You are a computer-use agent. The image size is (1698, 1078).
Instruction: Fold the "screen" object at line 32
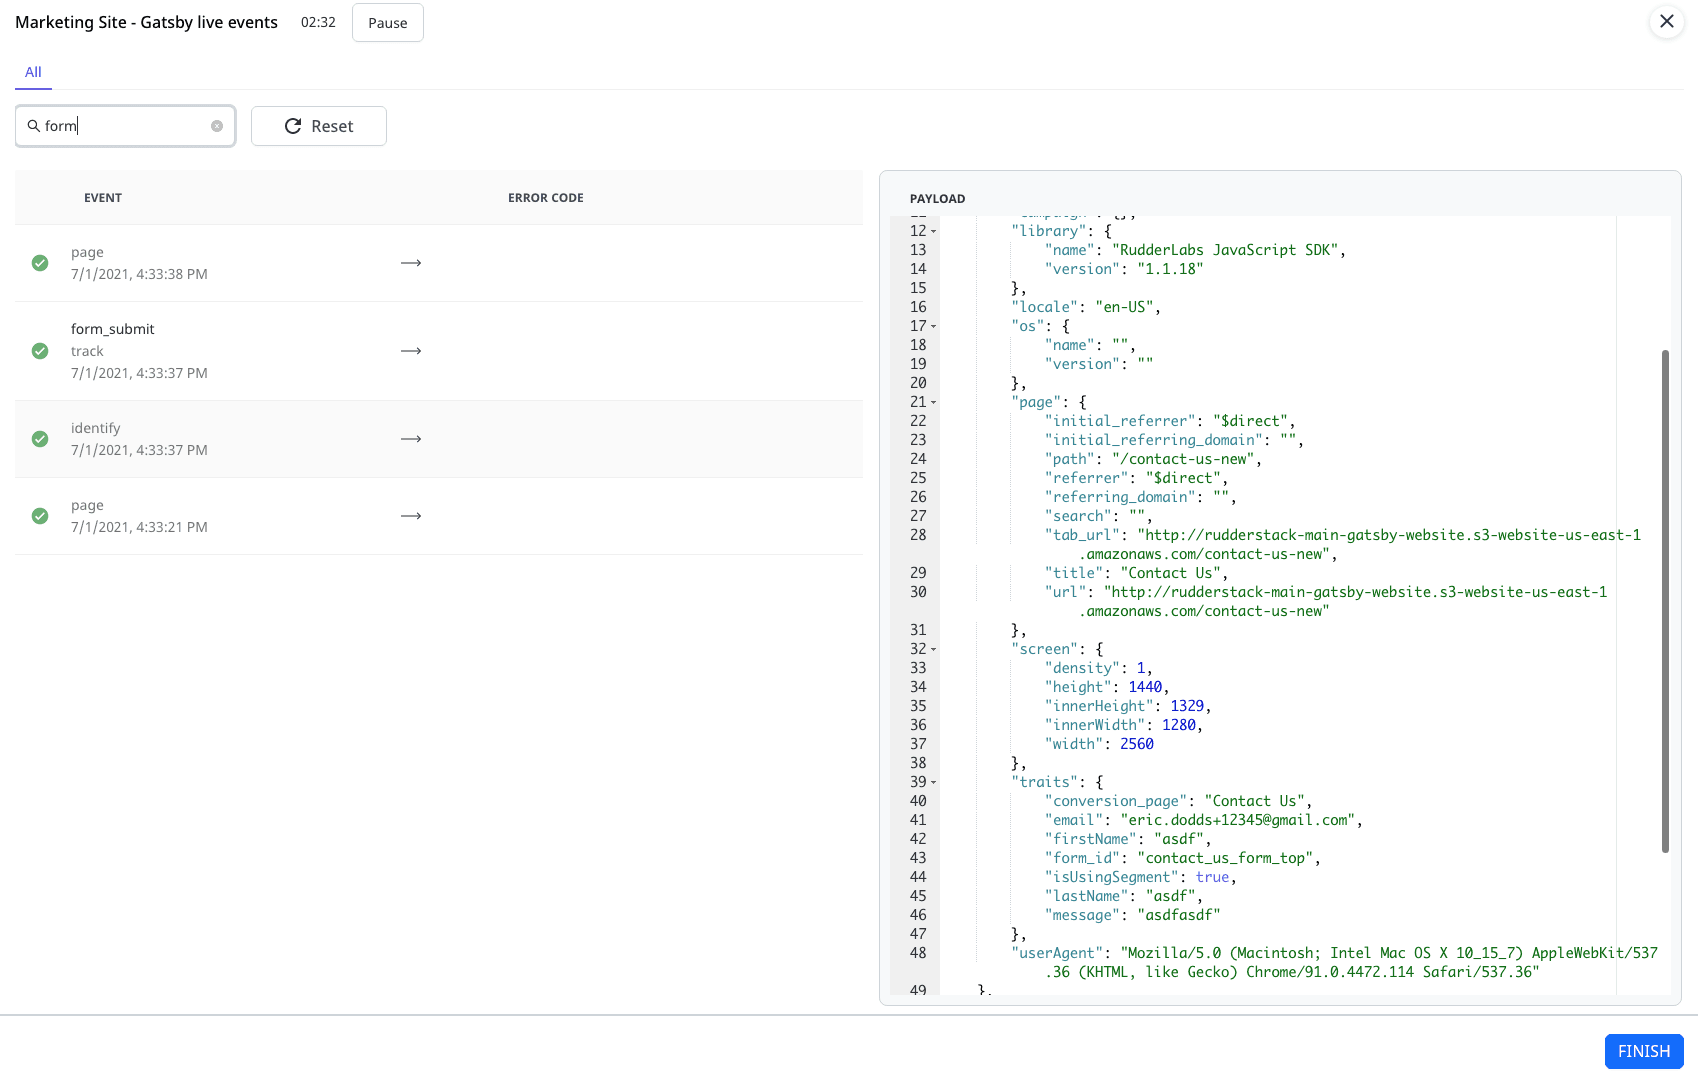(934, 650)
